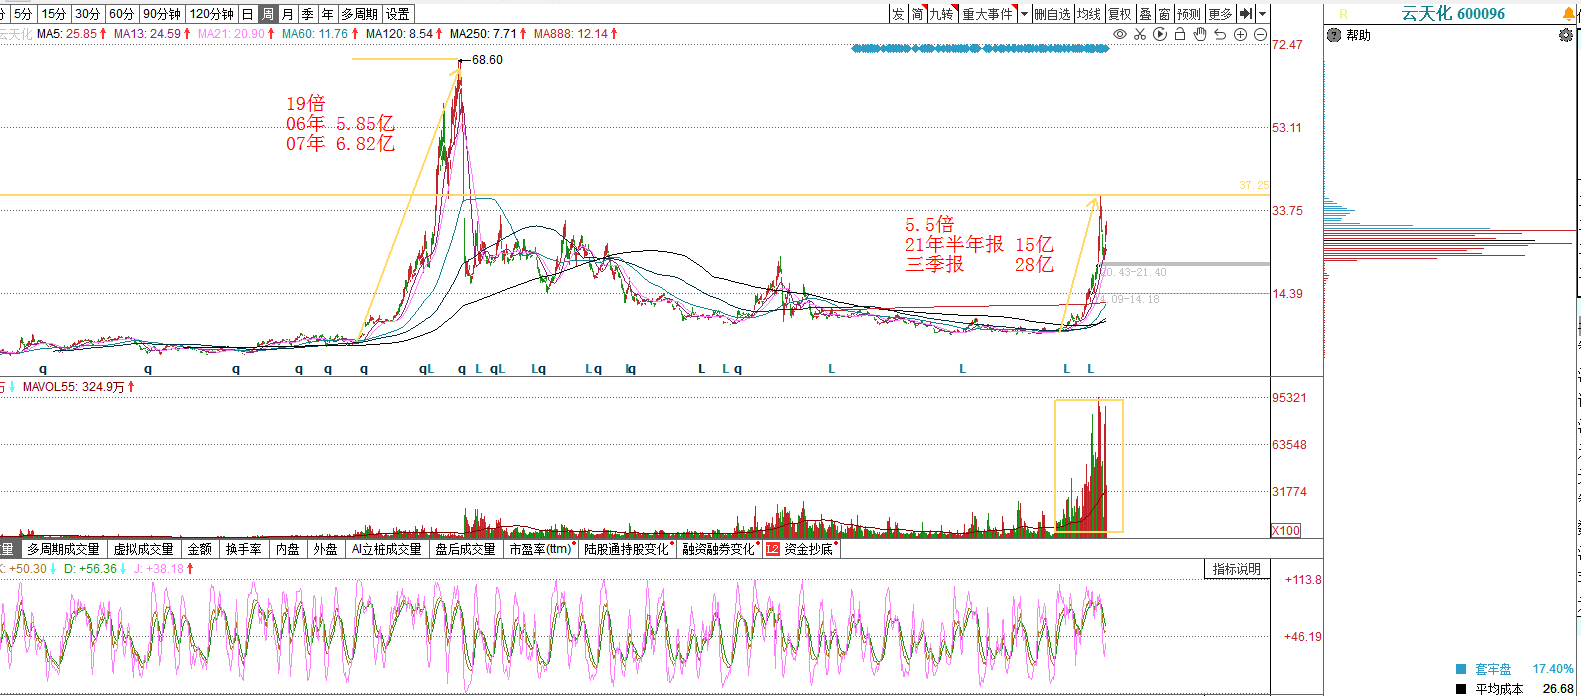Click the R marker before 云天化 title
1581x696 pixels.
click(x=1343, y=14)
